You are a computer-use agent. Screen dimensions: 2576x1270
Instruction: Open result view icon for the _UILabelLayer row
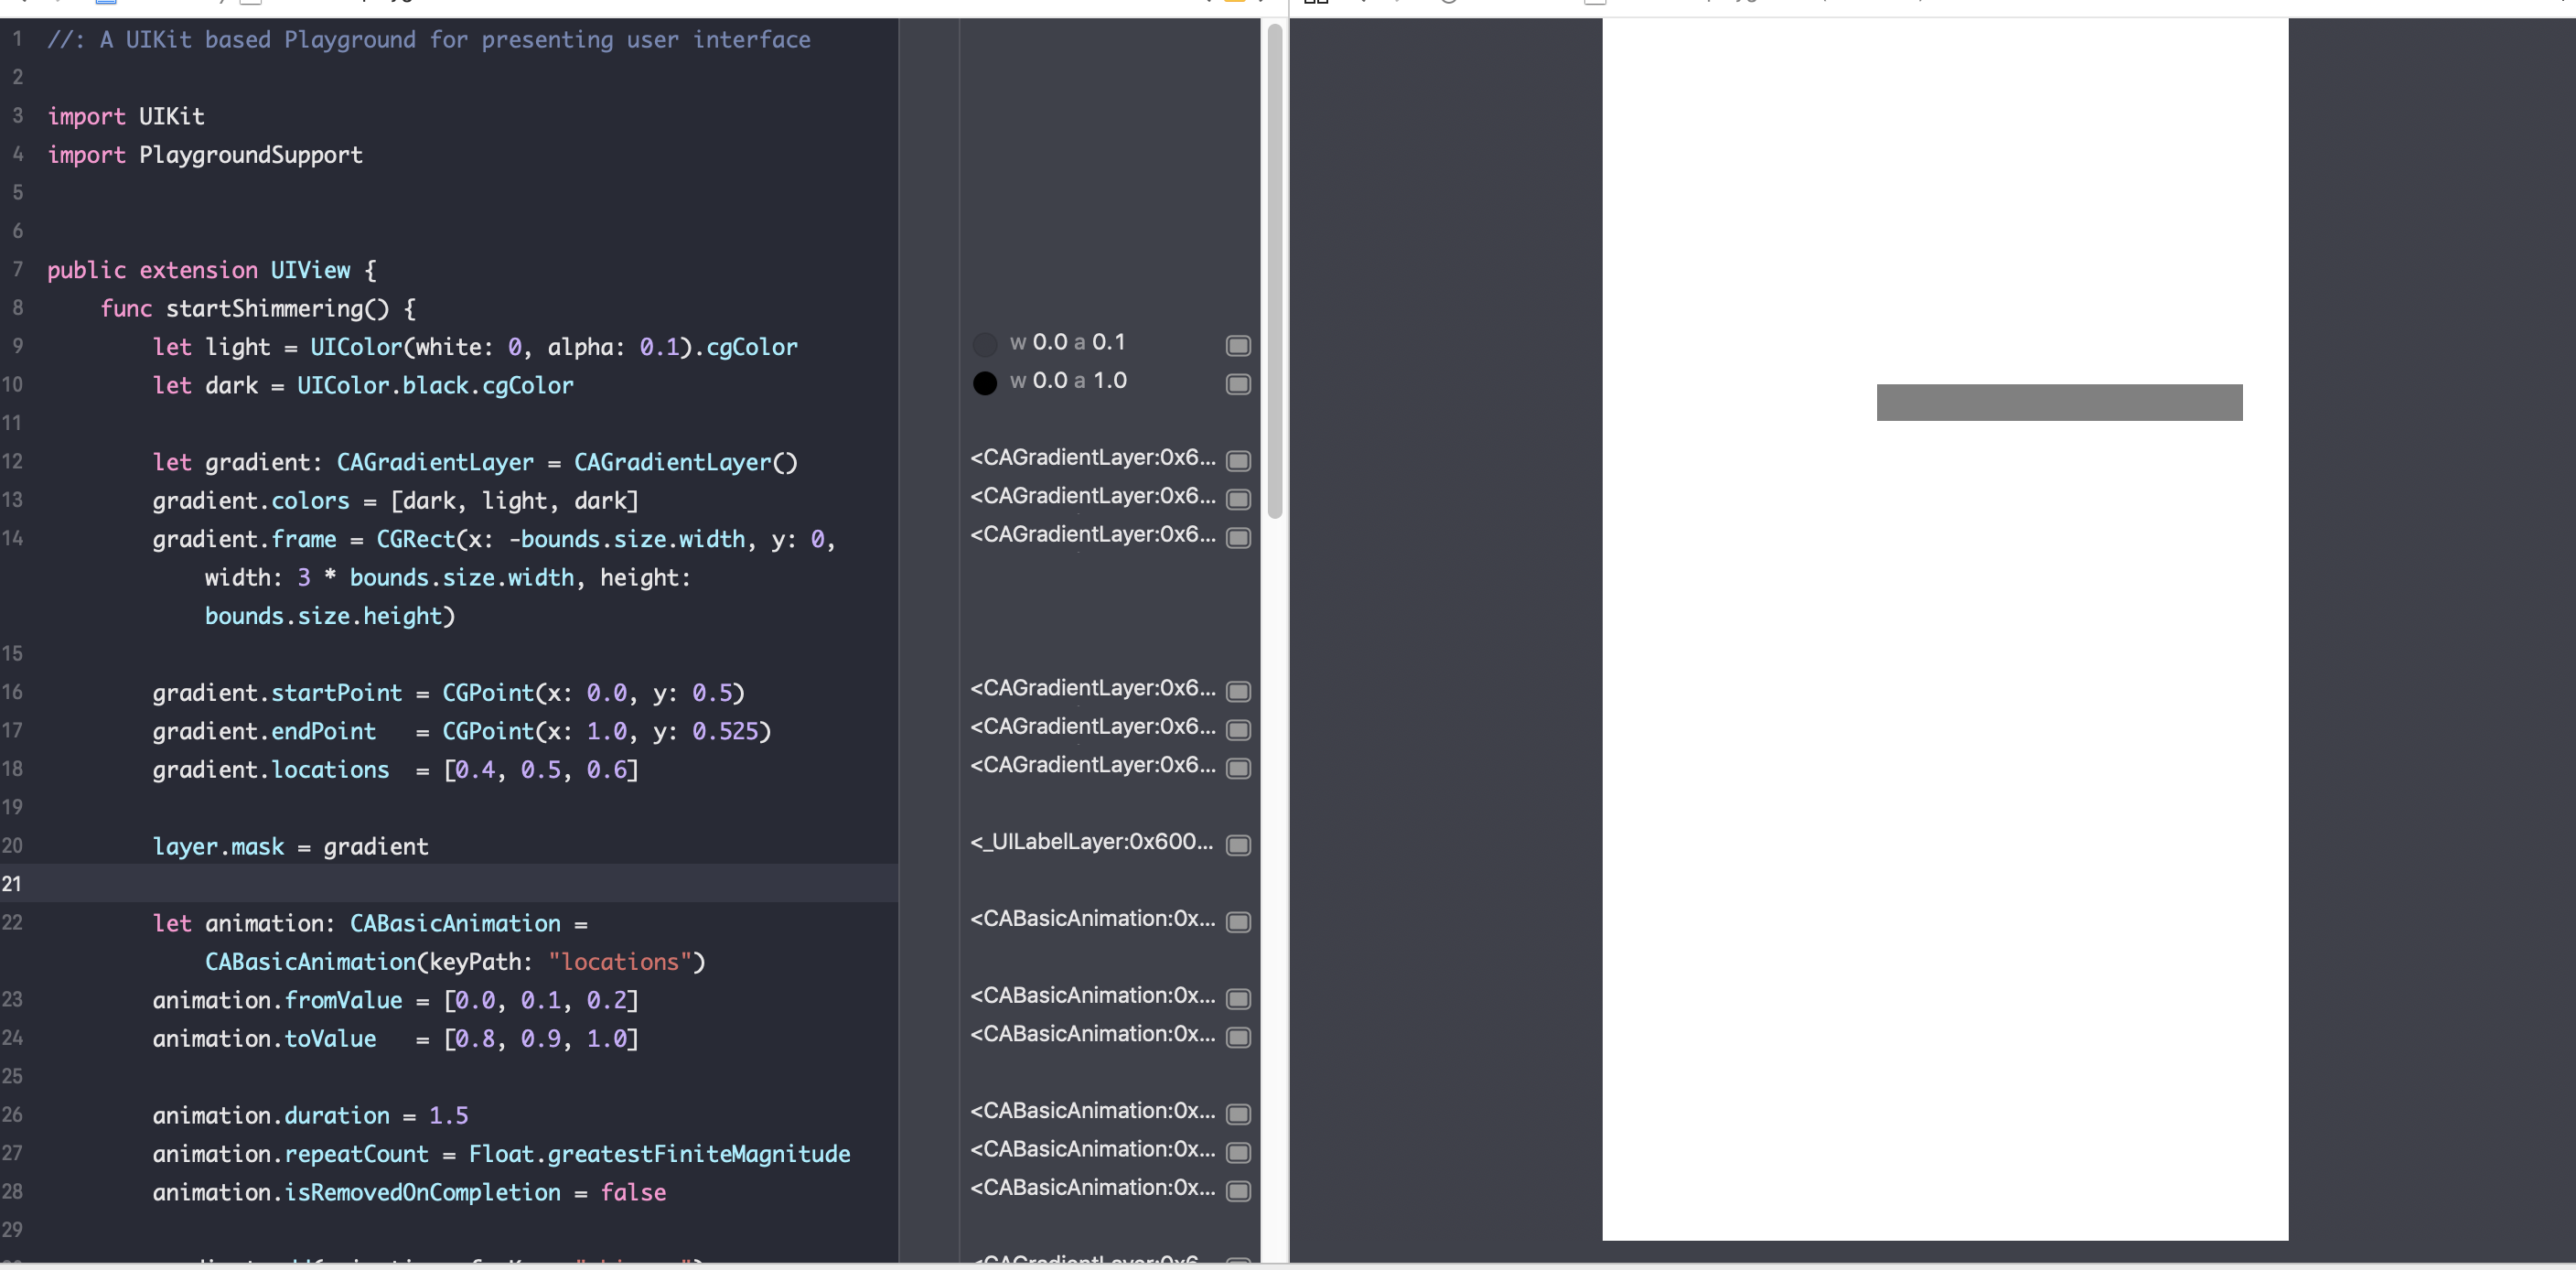click(1238, 846)
